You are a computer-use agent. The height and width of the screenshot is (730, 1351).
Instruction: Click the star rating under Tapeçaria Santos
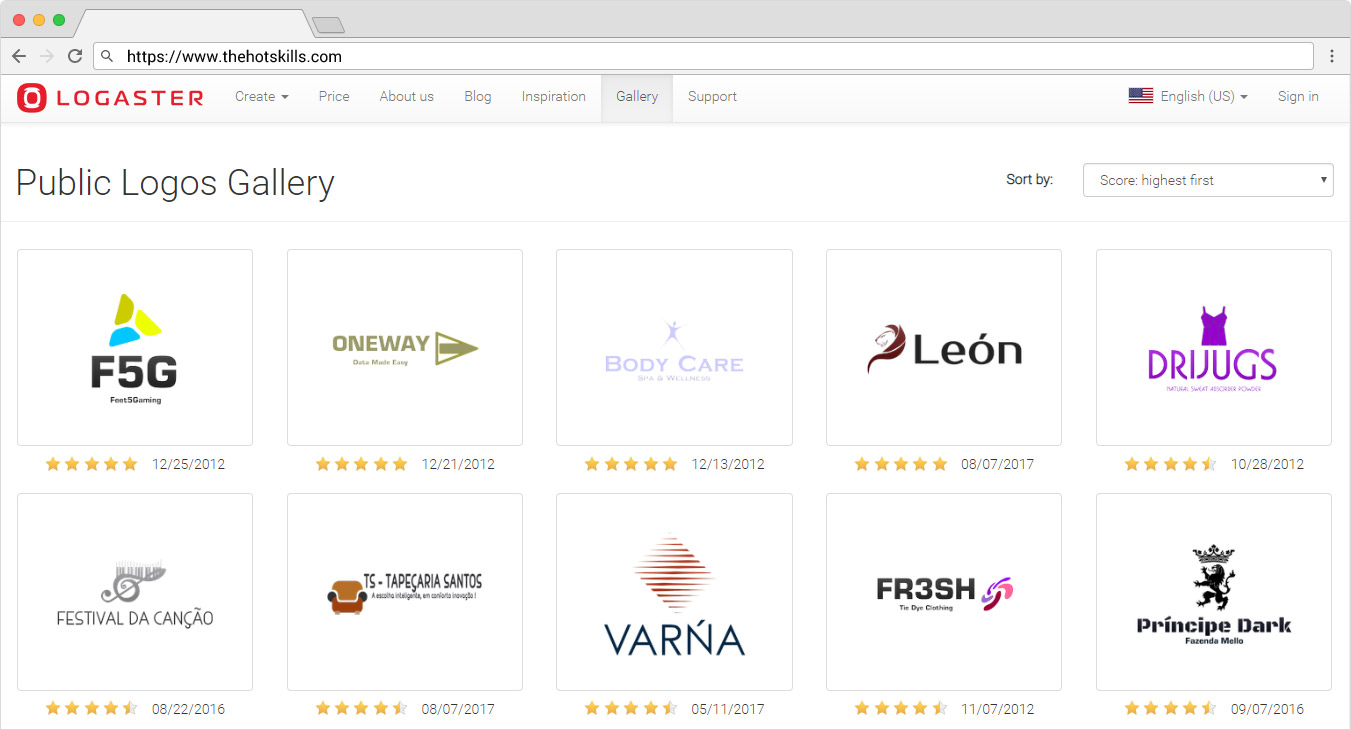pos(361,709)
